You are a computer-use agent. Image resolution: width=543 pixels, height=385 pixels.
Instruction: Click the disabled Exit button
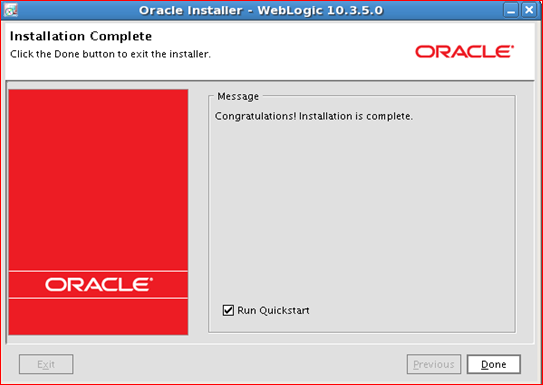(46, 364)
